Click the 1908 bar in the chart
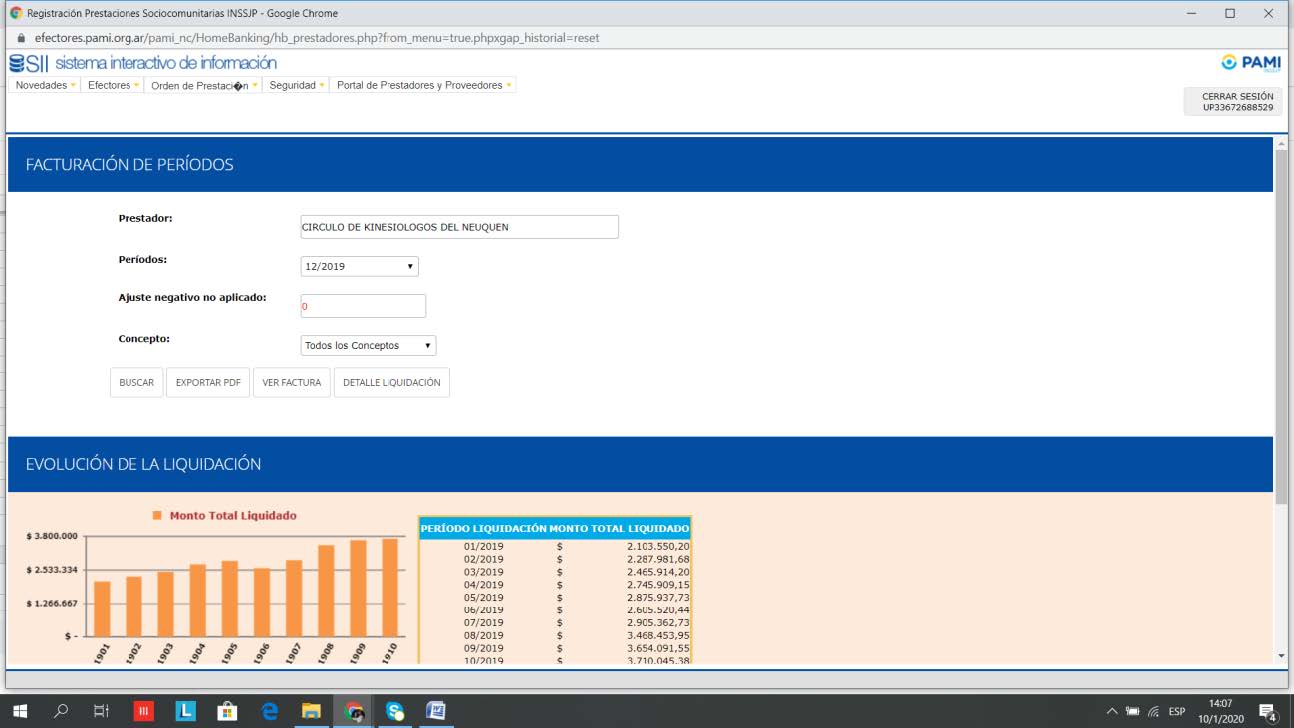The width and height of the screenshot is (1294, 728). point(326,591)
